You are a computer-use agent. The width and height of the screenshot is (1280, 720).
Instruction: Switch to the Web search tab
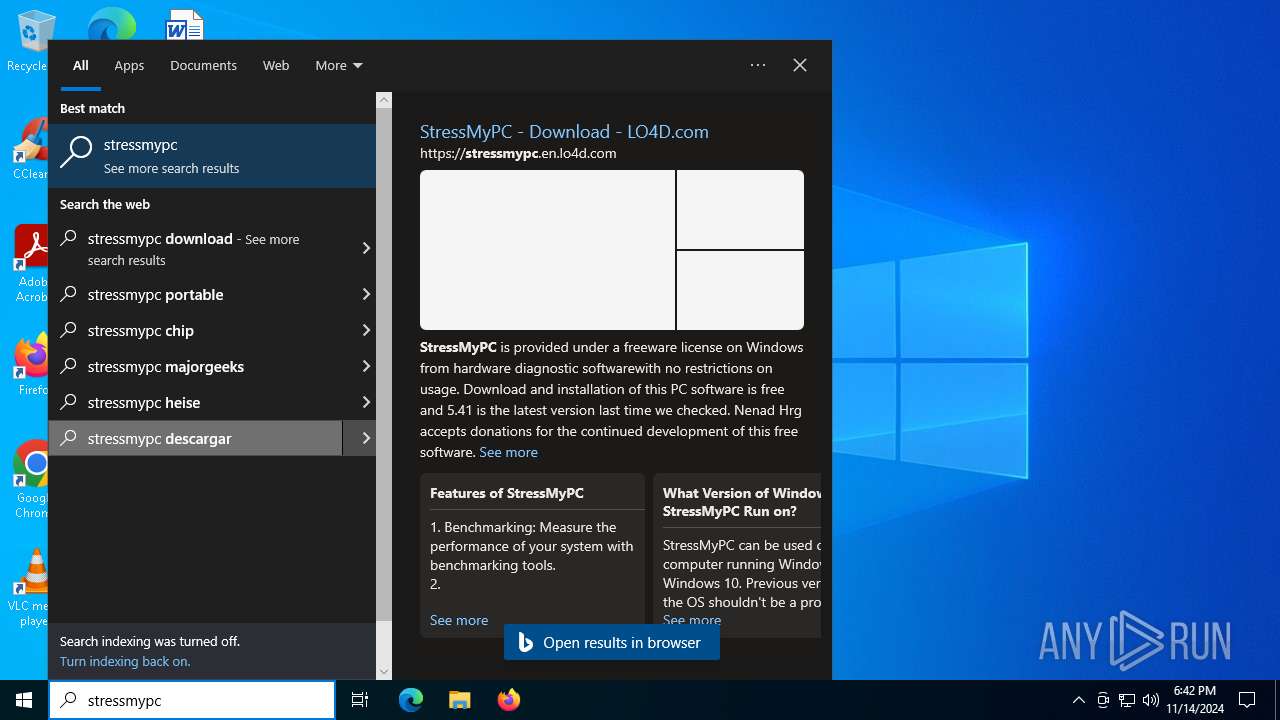[x=276, y=65]
